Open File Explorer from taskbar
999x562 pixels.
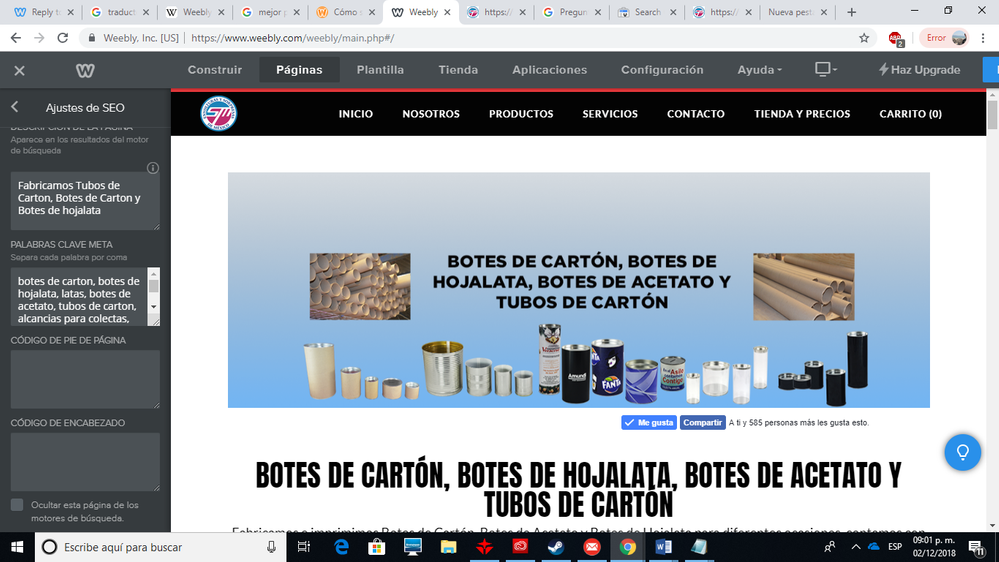[x=449, y=547]
